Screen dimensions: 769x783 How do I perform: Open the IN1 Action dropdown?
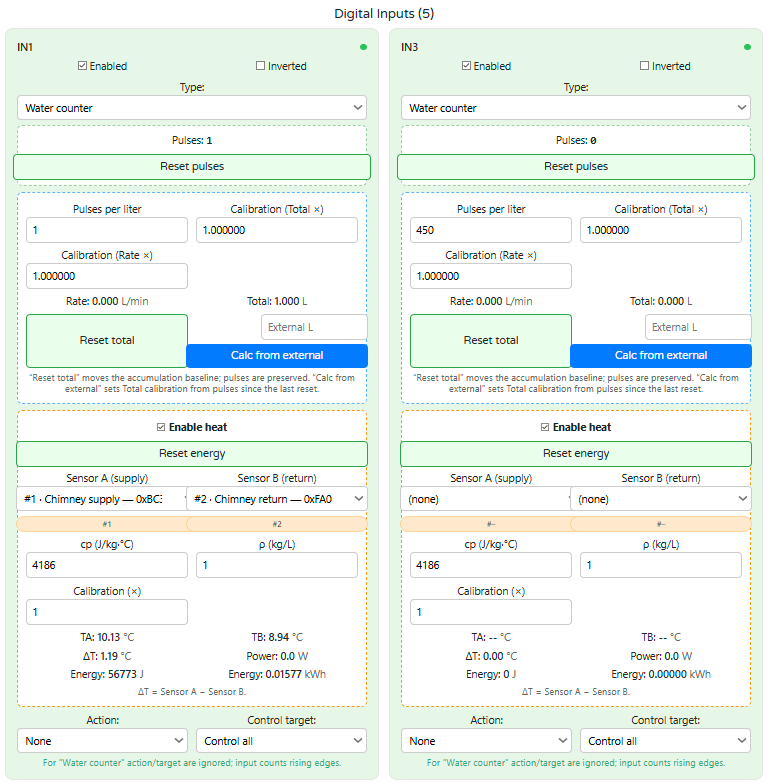point(102,741)
